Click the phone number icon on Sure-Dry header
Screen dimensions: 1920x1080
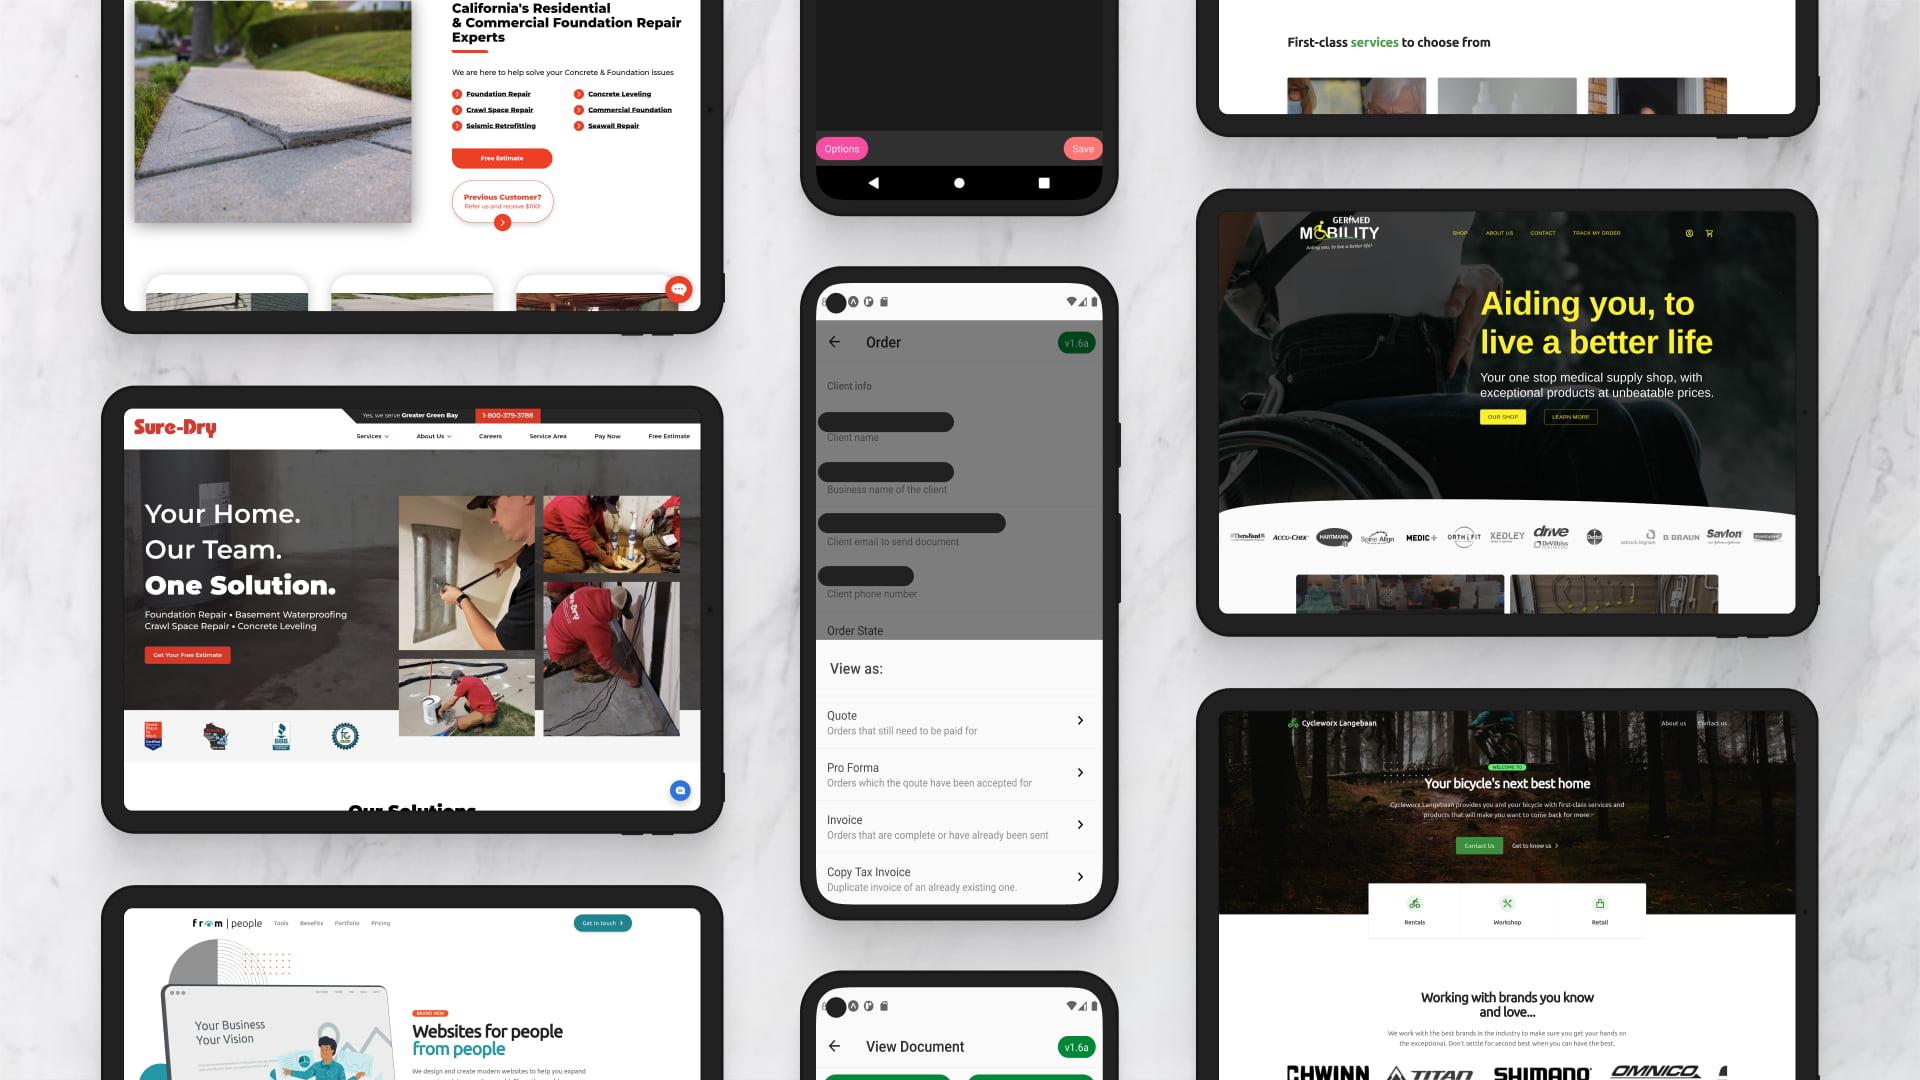506,414
